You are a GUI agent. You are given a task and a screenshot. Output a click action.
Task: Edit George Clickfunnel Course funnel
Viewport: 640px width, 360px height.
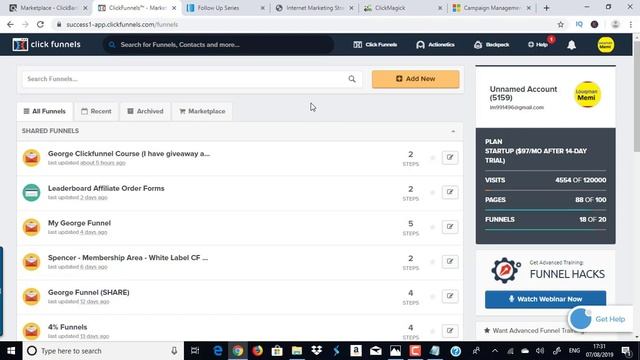coord(450,158)
